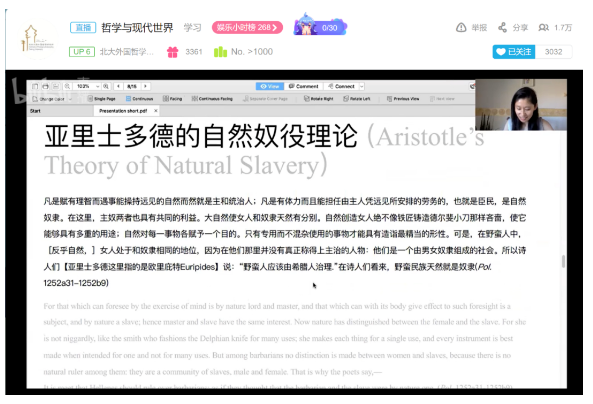Click the pink gift icon

point(172,52)
